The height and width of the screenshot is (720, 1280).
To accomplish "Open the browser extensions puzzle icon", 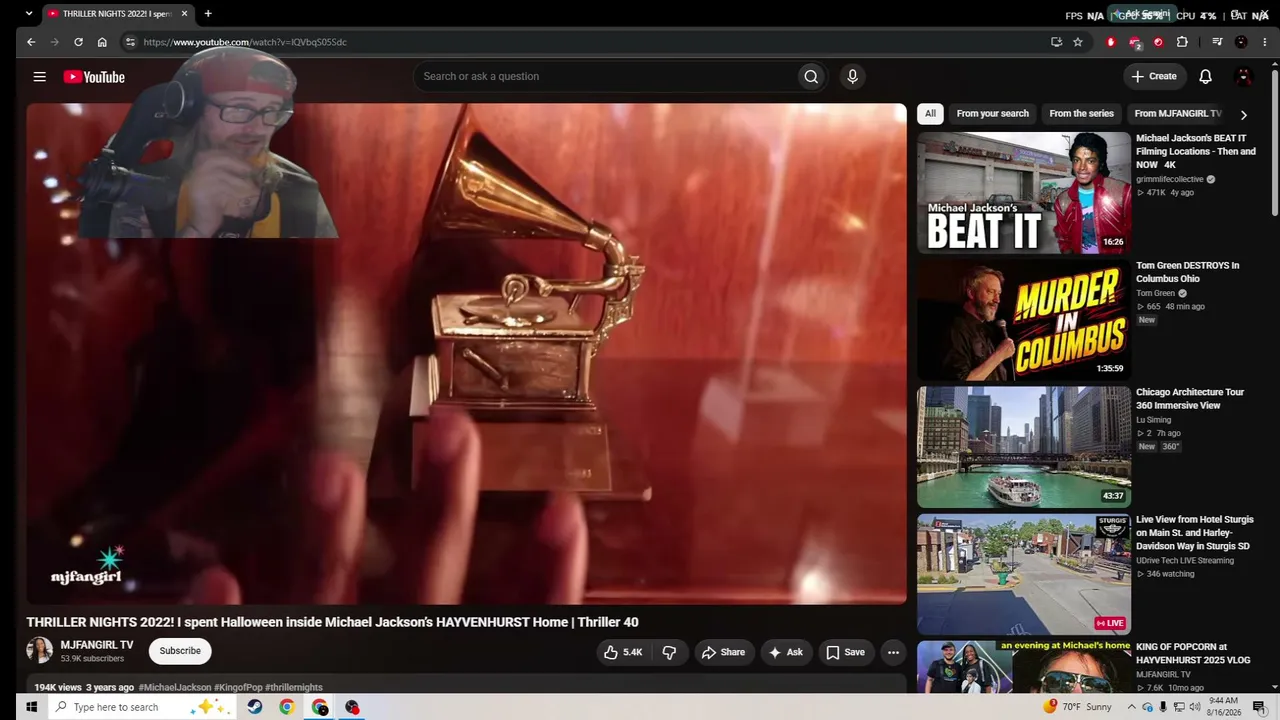I will 1182,42.
